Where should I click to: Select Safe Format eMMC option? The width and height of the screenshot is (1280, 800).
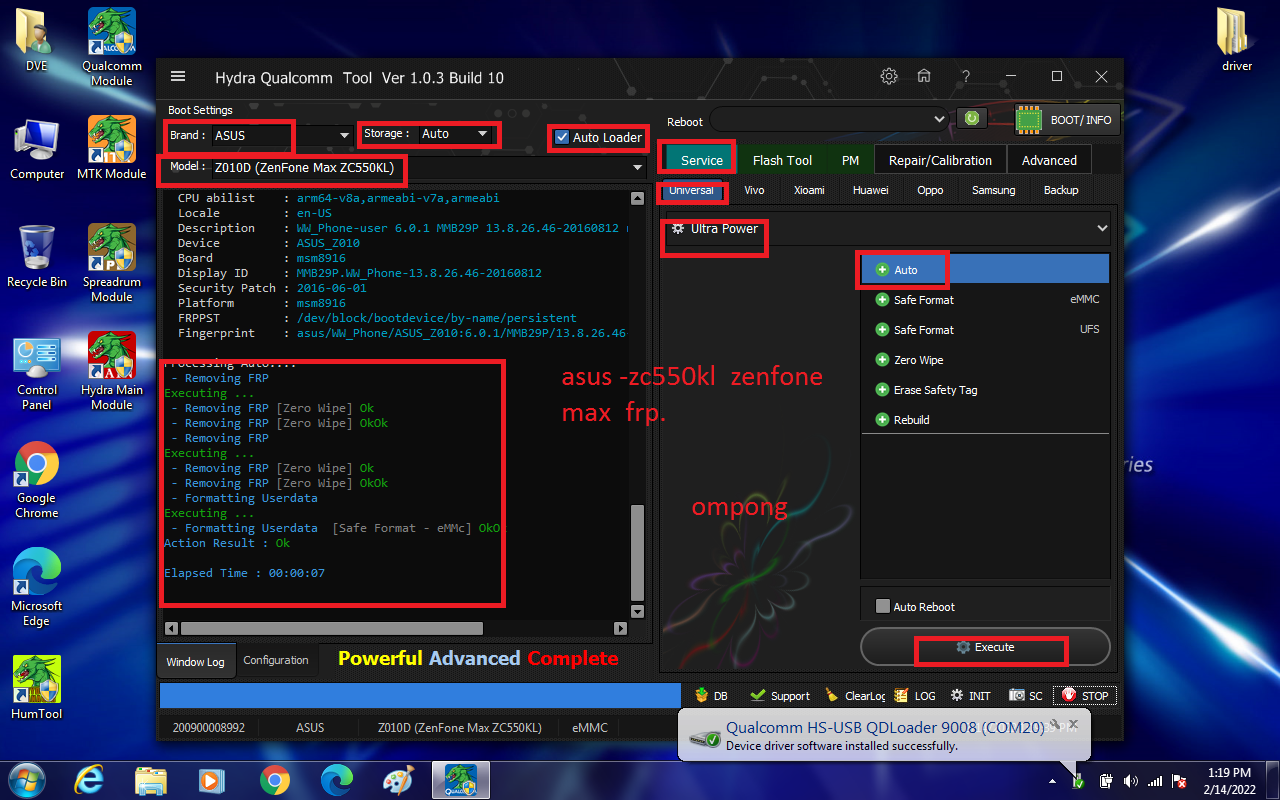point(985,300)
